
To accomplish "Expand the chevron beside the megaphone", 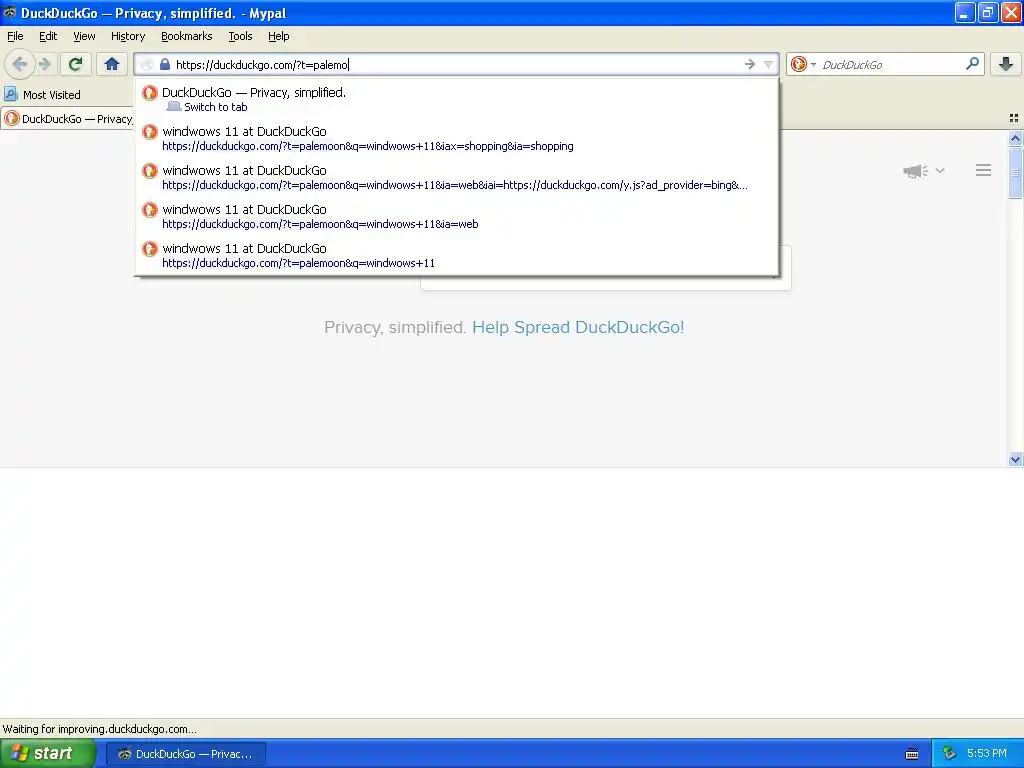I will coord(940,170).
